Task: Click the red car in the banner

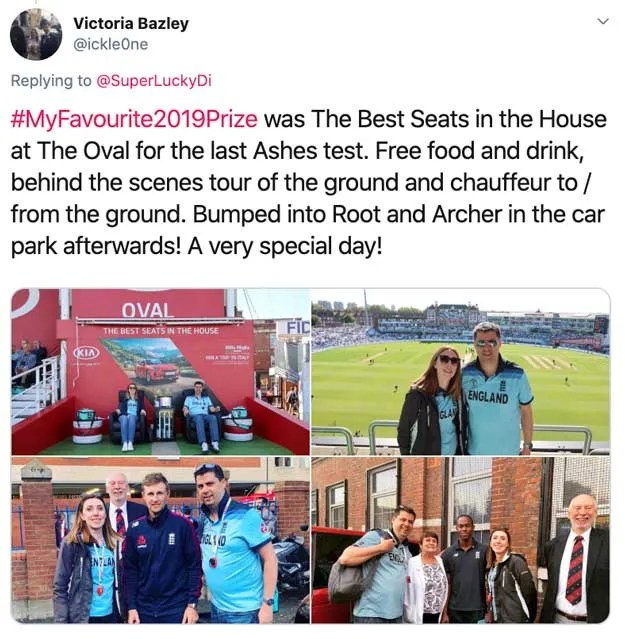Action: (157, 370)
